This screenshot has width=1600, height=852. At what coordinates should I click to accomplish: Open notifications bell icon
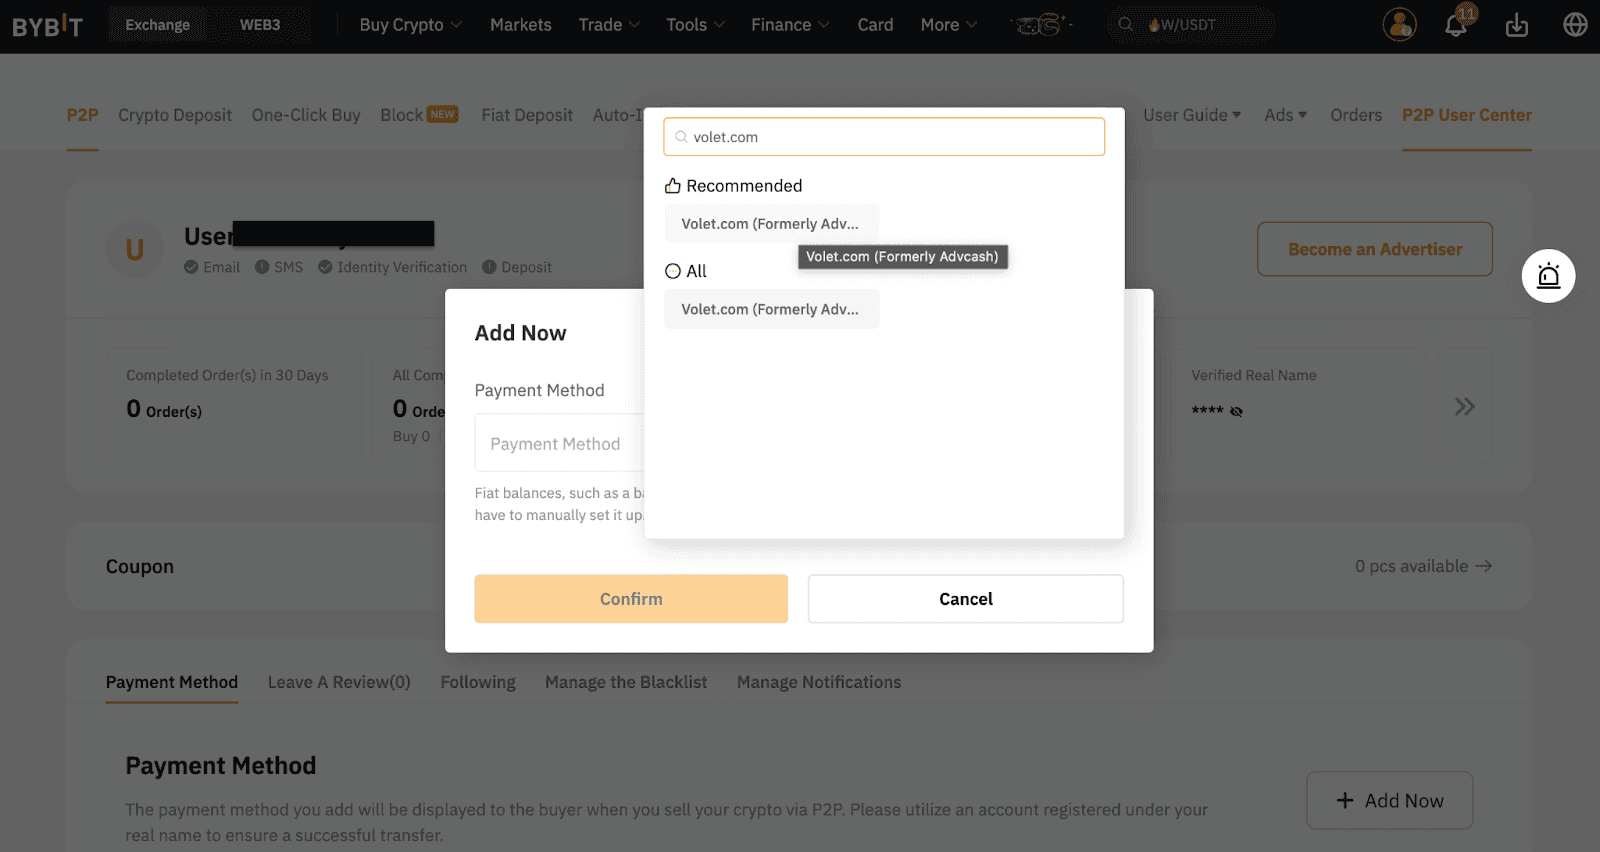coord(1456,25)
